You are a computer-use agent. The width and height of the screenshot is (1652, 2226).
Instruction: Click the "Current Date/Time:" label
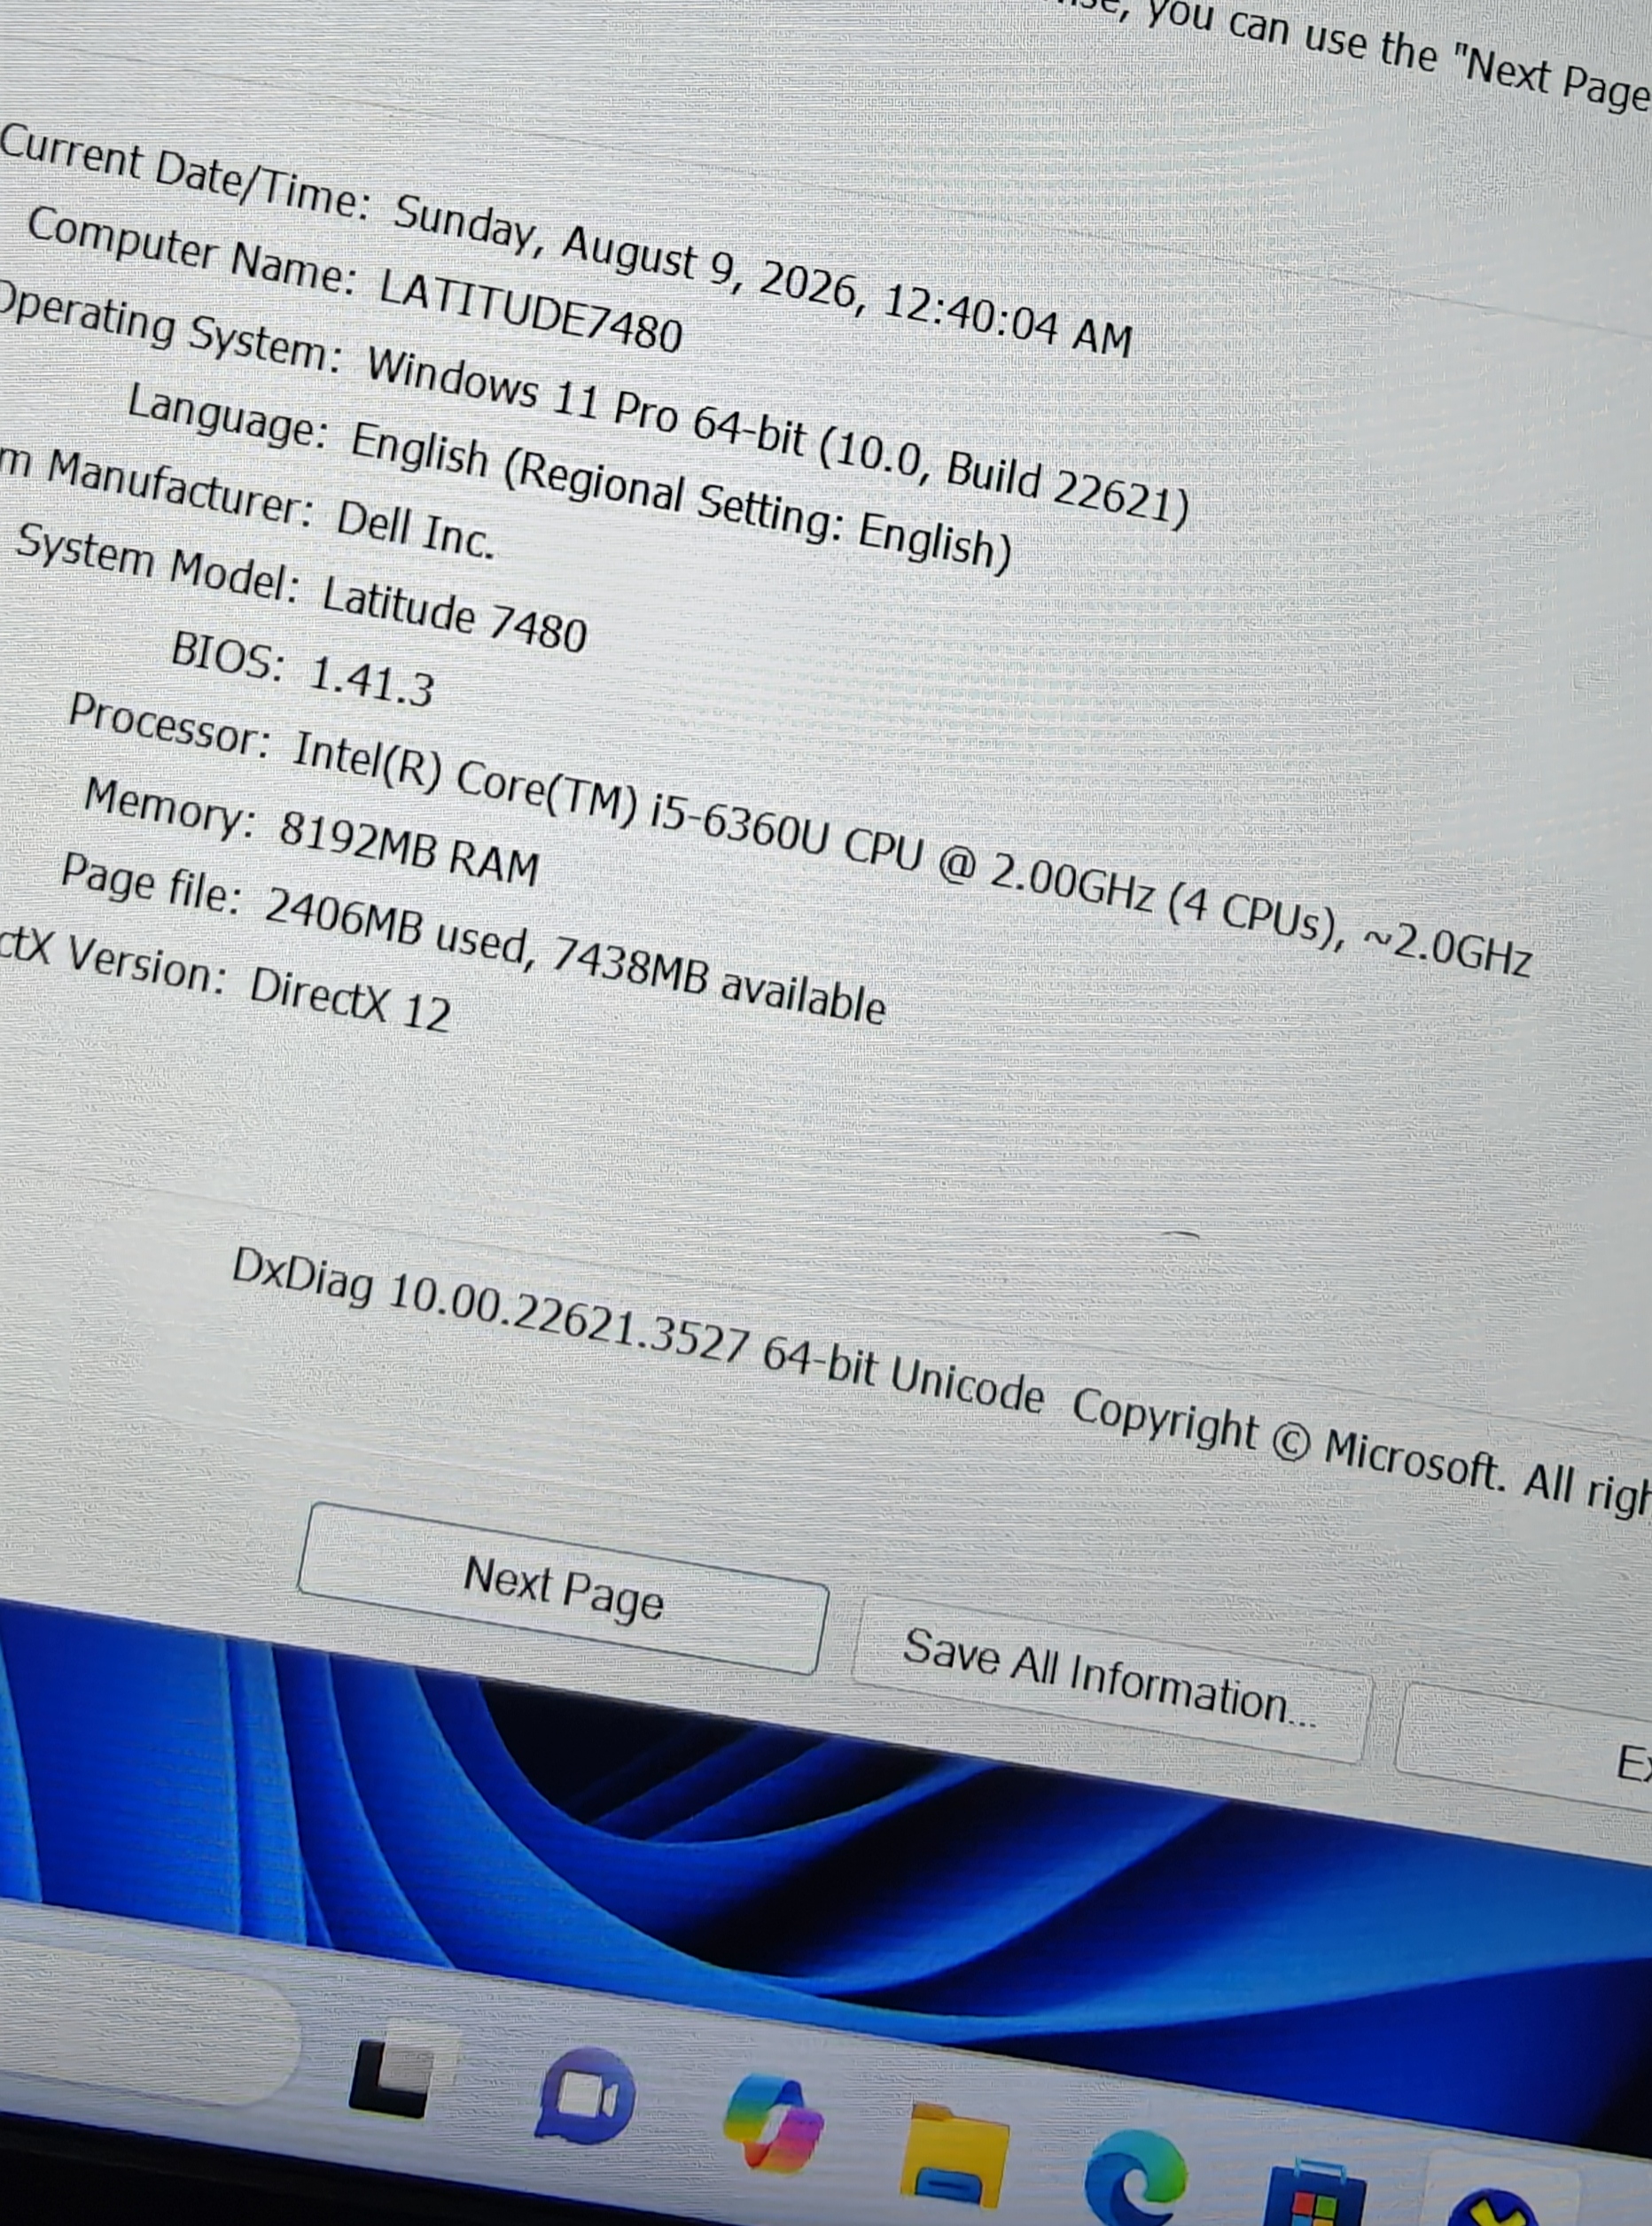tap(185, 171)
